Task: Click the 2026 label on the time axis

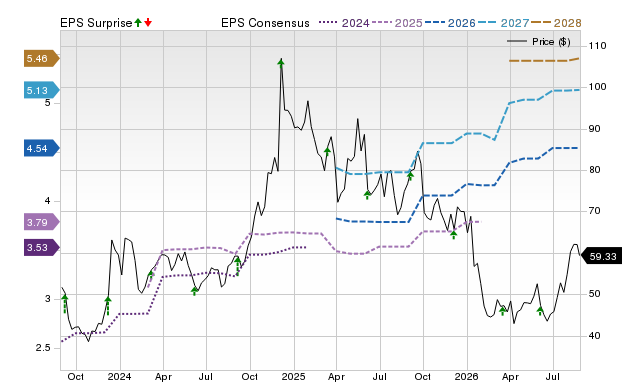Action: pos(467,376)
